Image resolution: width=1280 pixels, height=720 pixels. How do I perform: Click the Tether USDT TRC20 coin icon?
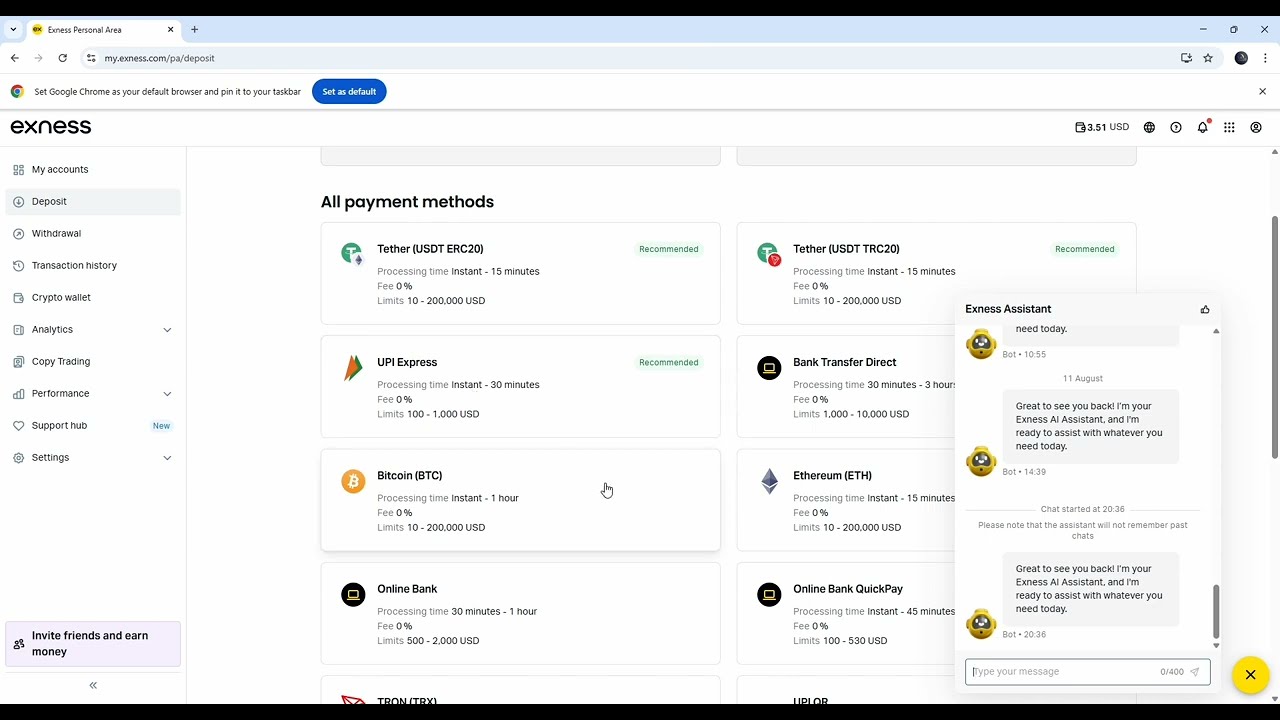[769, 254]
